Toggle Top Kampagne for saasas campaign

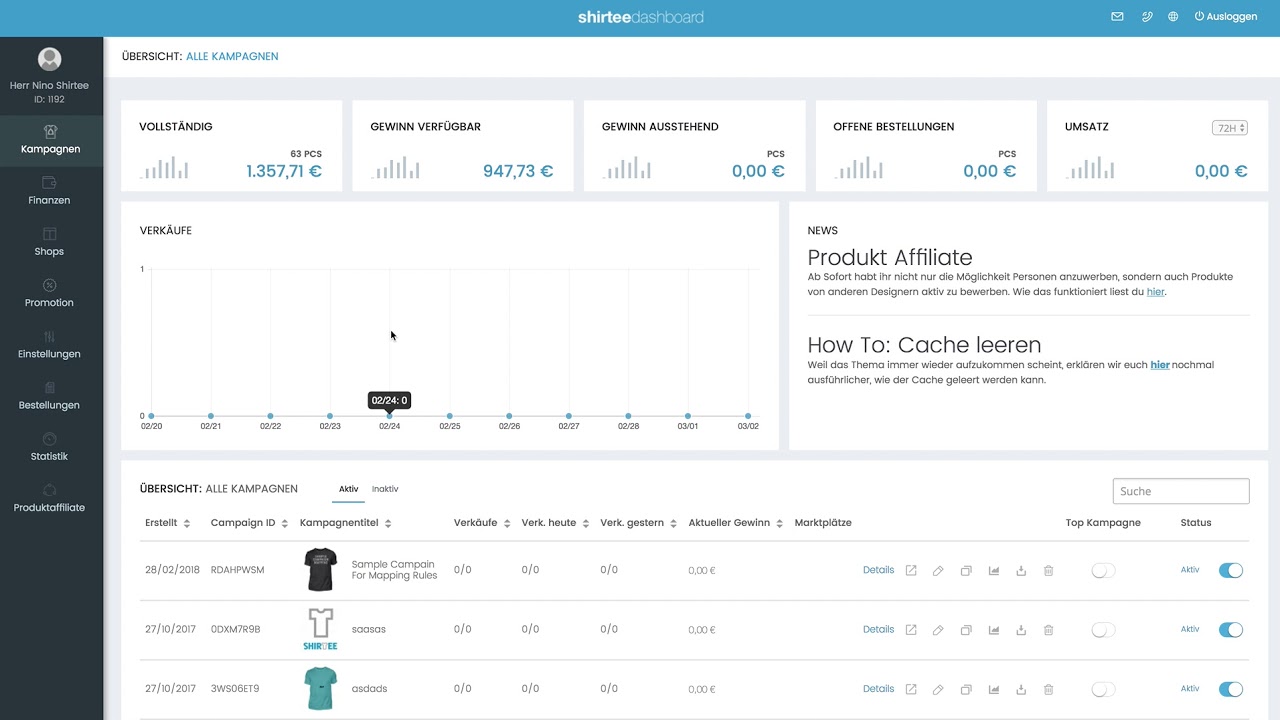pyautogui.click(x=1103, y=630)
